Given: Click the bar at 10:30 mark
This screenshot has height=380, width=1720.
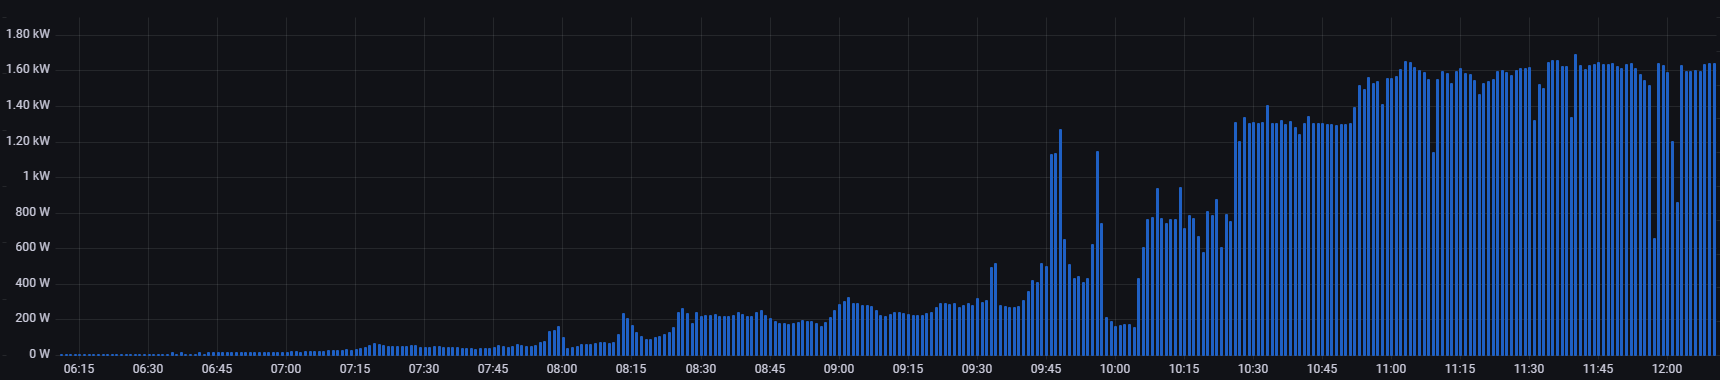Looking at the screenshot, I should tap(1254, 239).
